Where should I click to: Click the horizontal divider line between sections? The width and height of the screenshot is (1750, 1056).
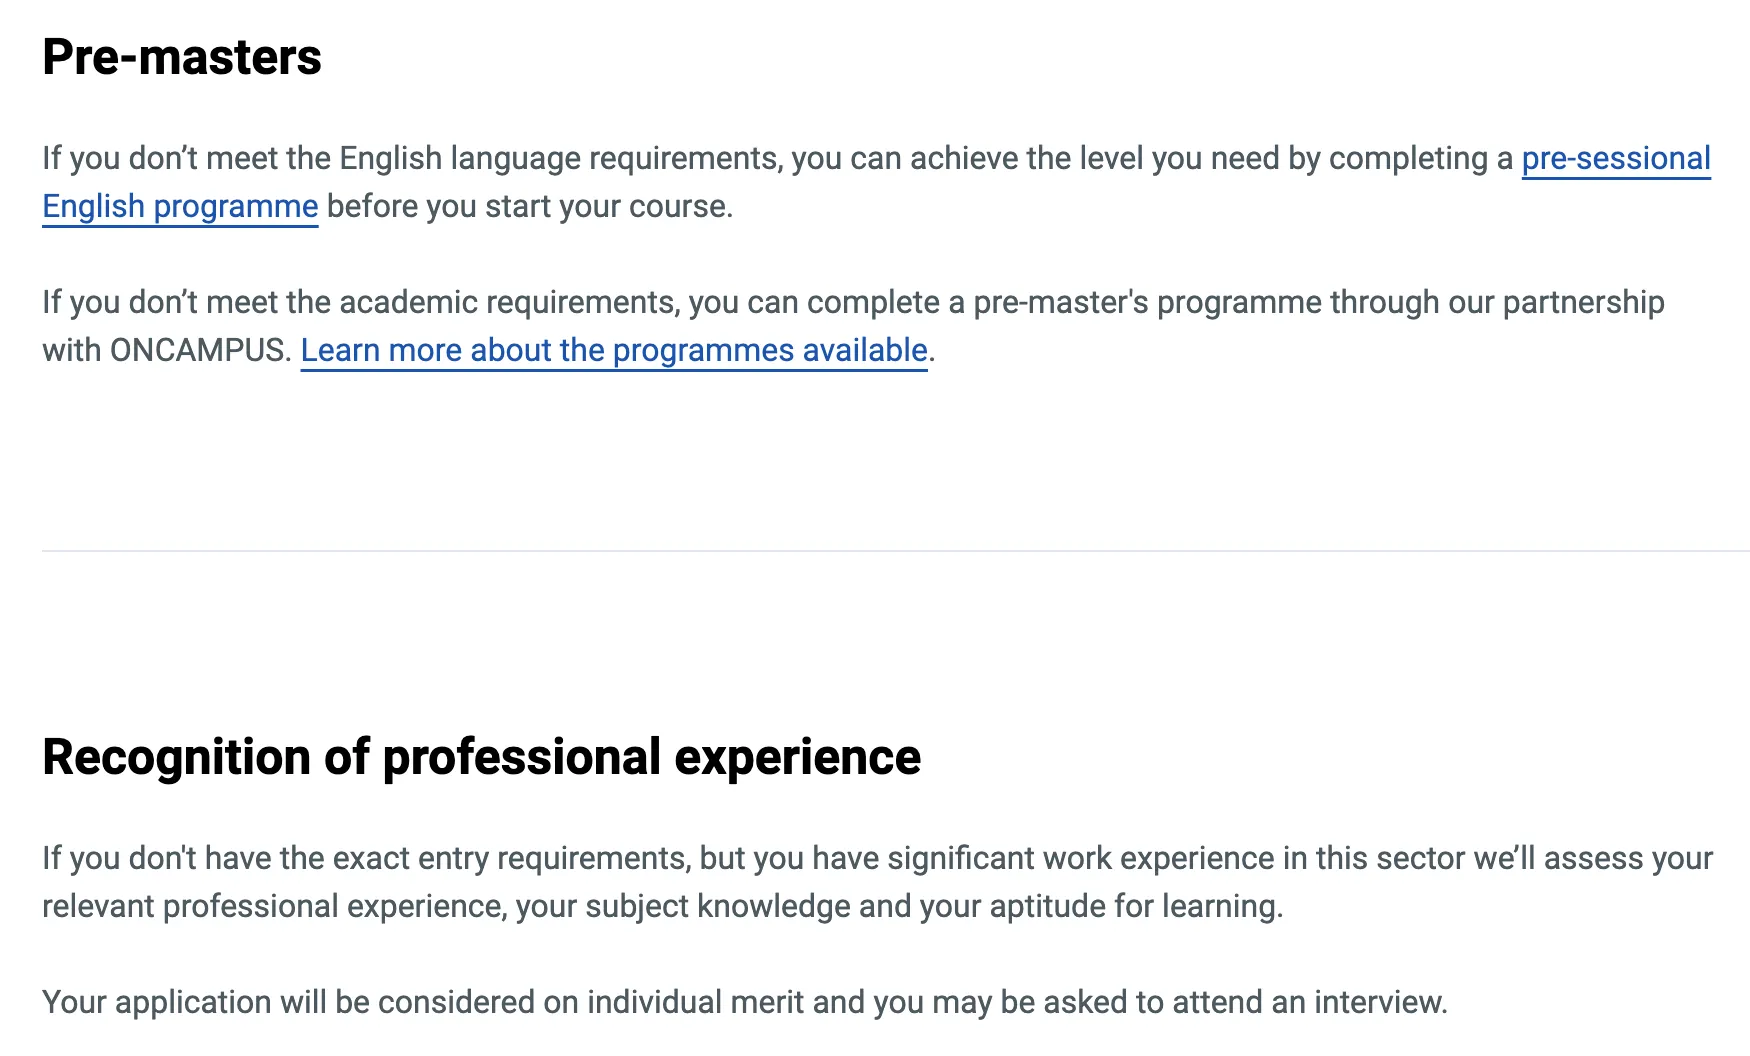coord(895,551)
